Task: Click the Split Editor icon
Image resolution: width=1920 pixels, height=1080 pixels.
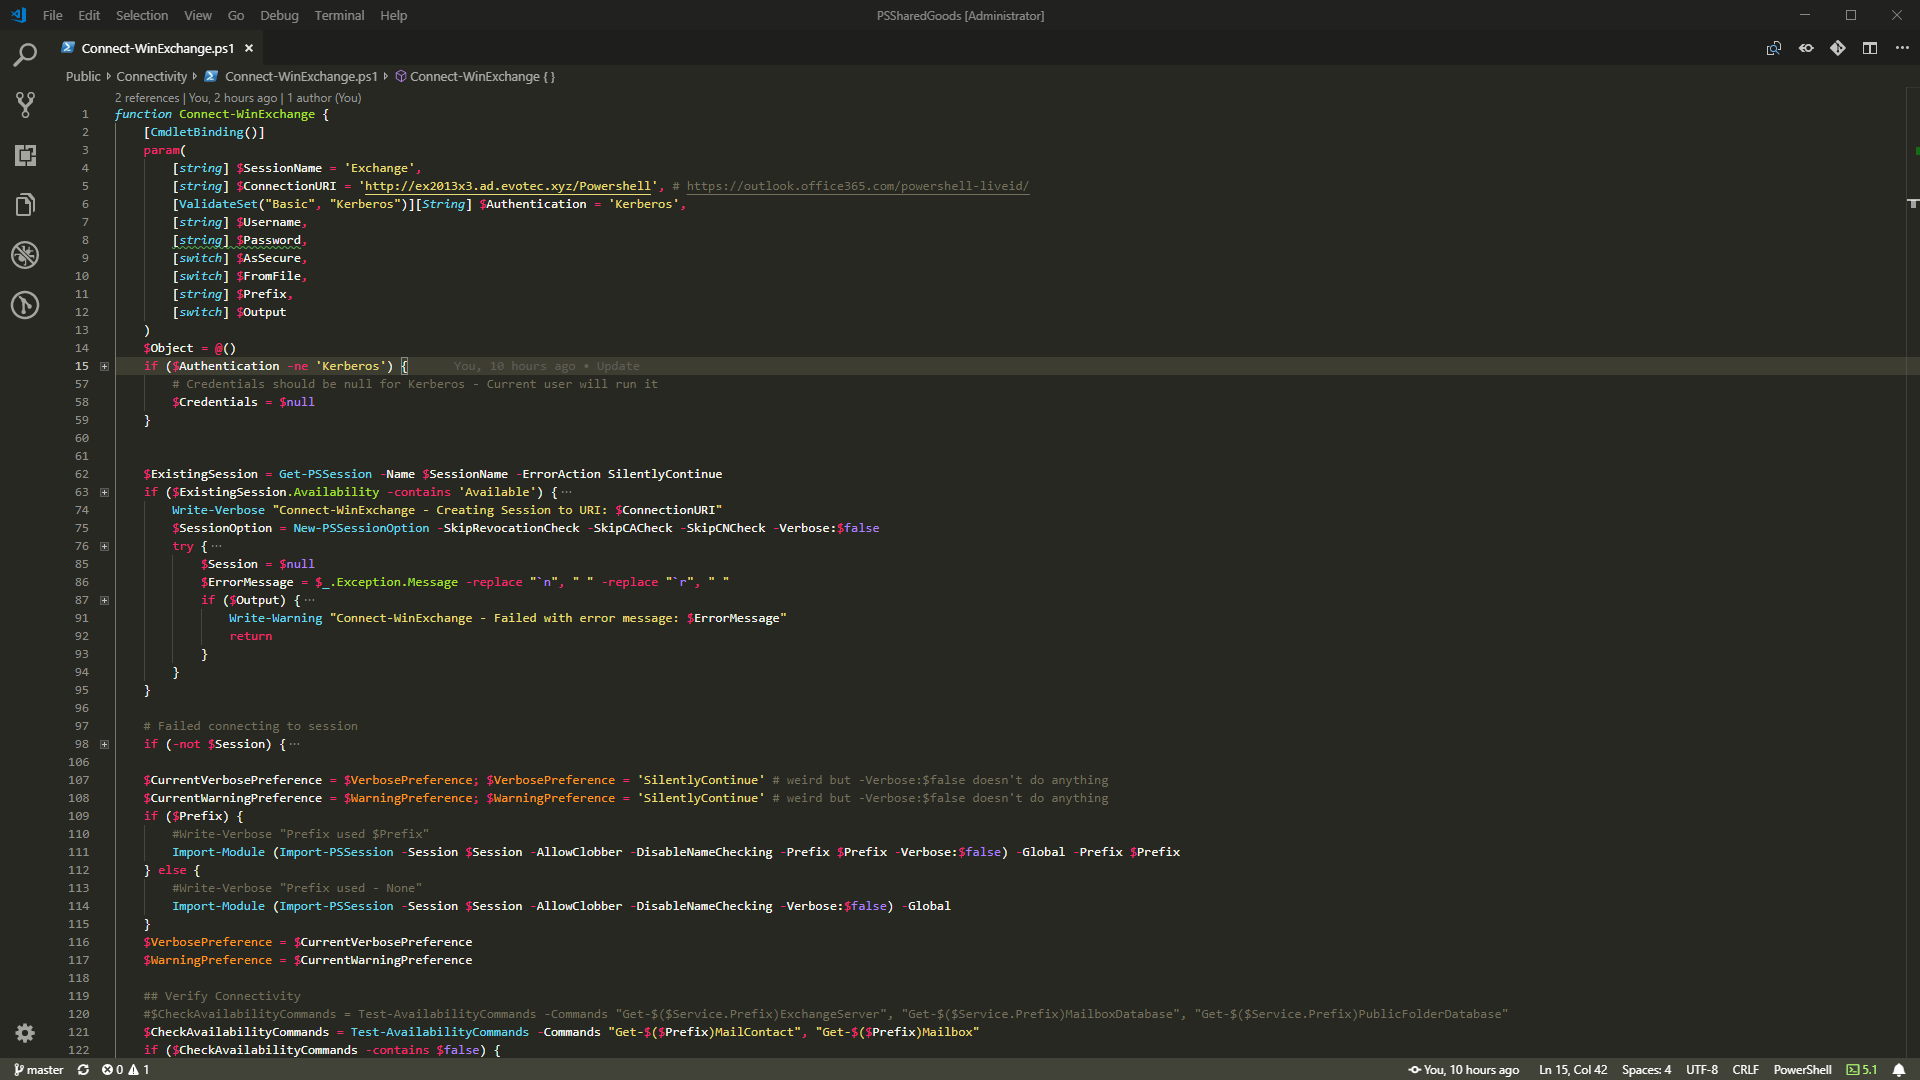Action: [x=1870, y=48]
